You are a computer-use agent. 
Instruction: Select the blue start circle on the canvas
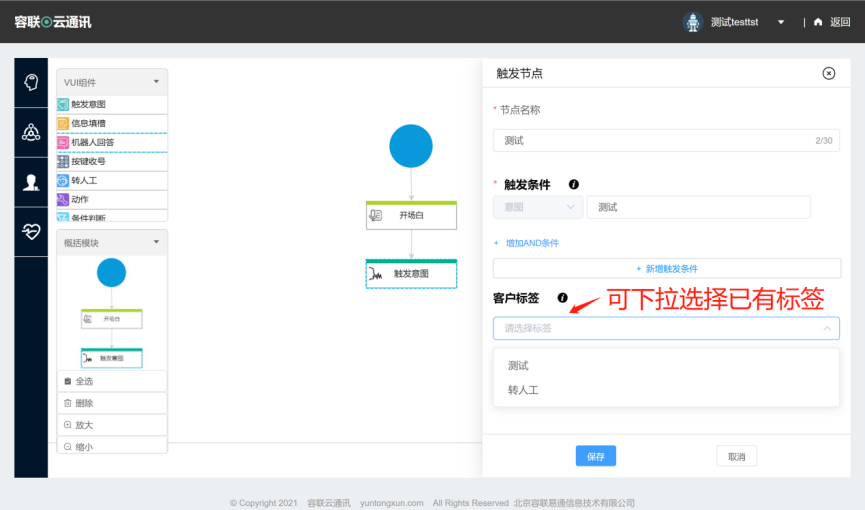[x=411, y=146]
